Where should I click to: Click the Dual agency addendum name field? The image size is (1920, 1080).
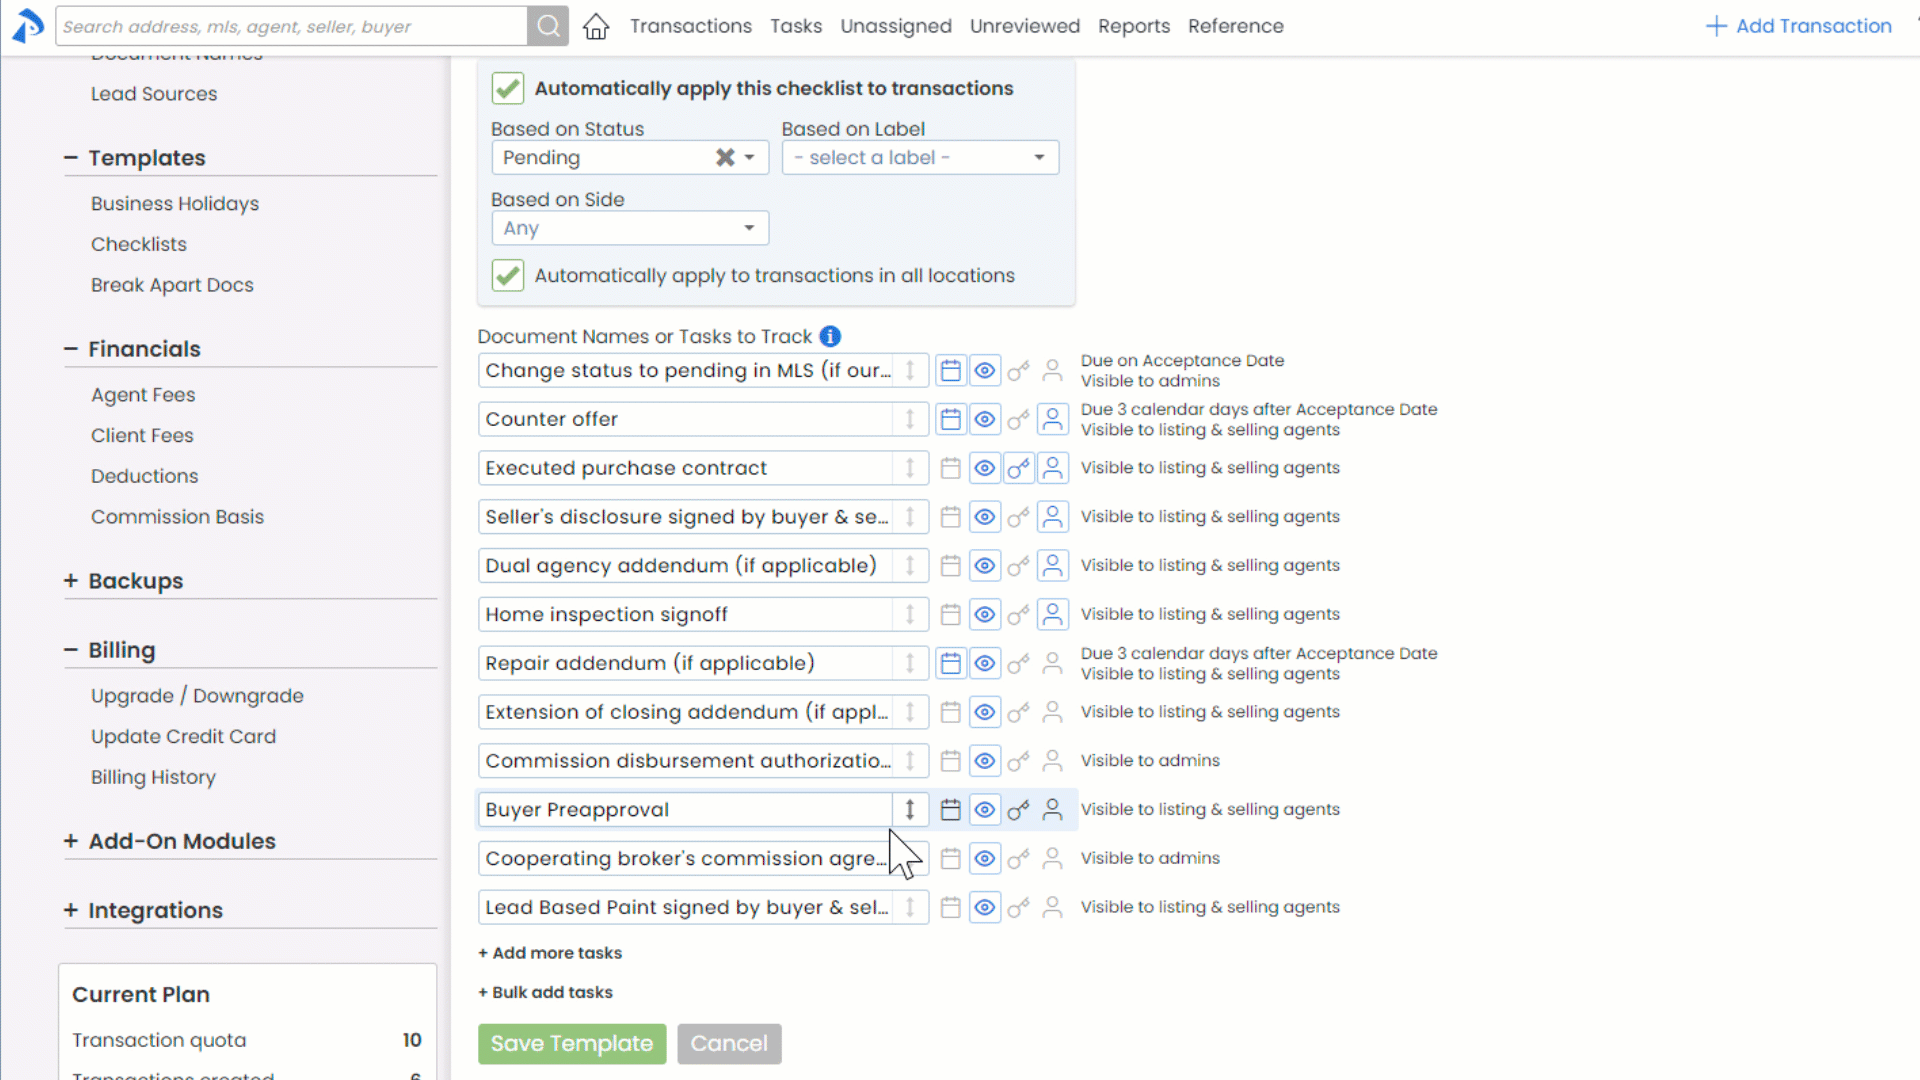click(685, 566)
